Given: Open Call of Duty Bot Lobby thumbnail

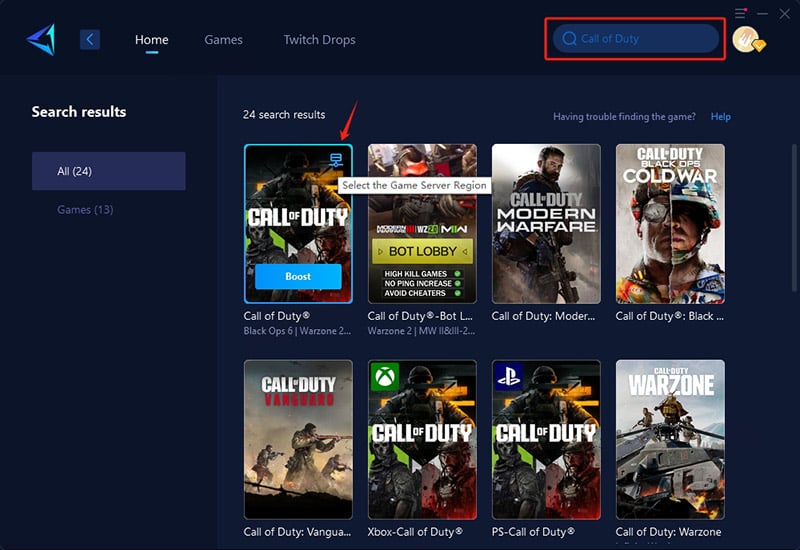Looking at the screenshot, I should [422, 223].
